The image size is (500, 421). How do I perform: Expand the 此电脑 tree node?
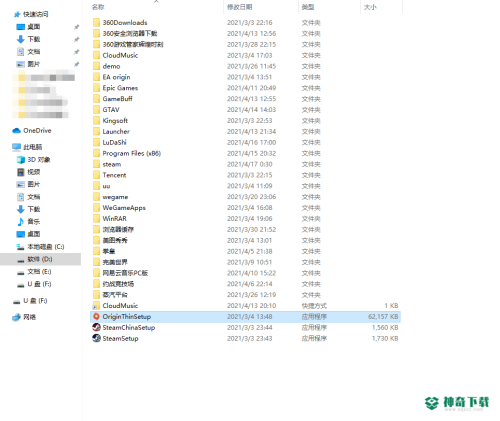pyautogui.click(x=32, y=147)
